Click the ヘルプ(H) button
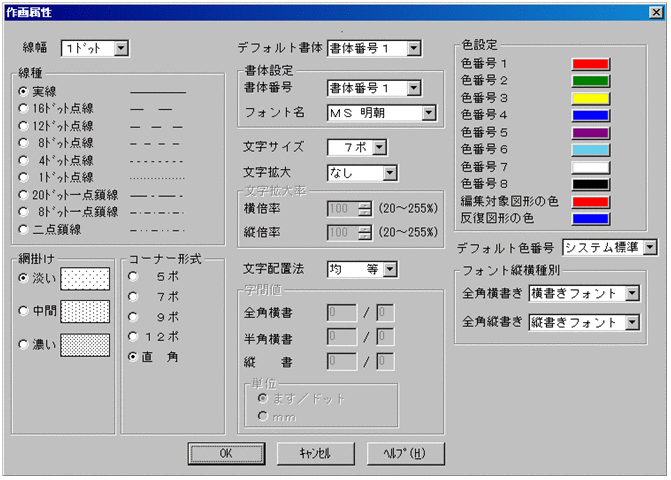 point(405,453)
